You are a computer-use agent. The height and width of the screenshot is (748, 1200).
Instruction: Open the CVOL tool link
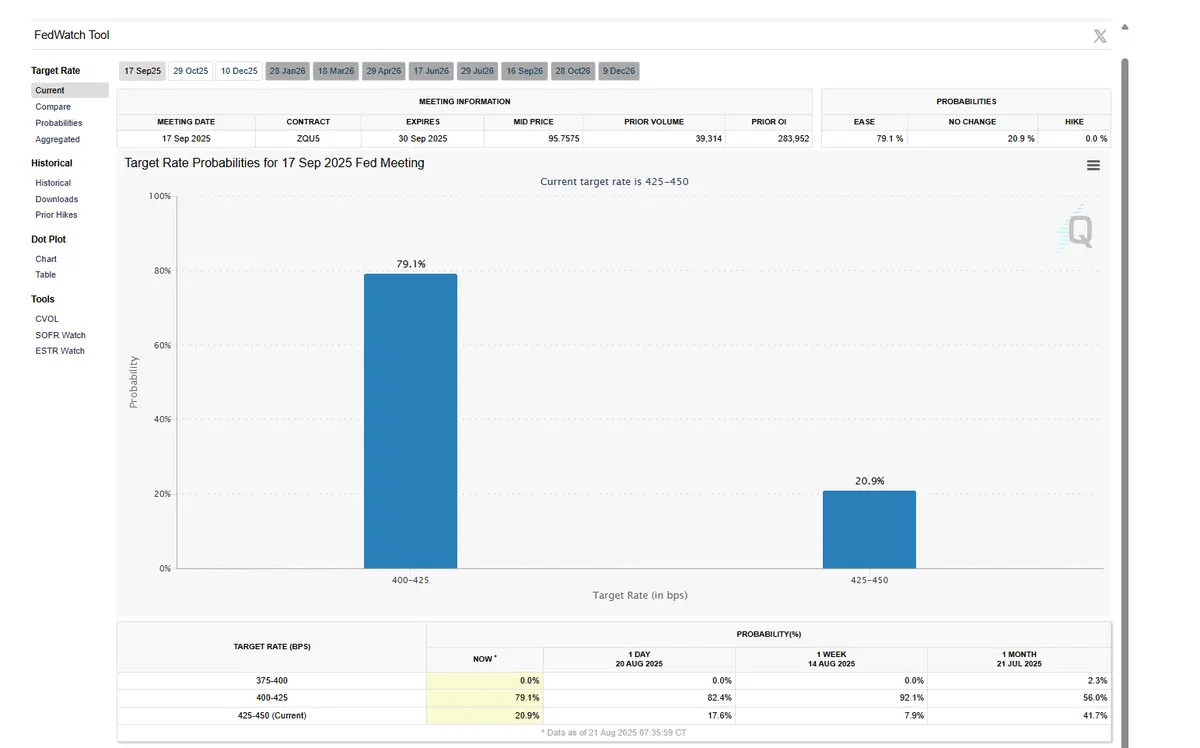(x=47, y=319)
